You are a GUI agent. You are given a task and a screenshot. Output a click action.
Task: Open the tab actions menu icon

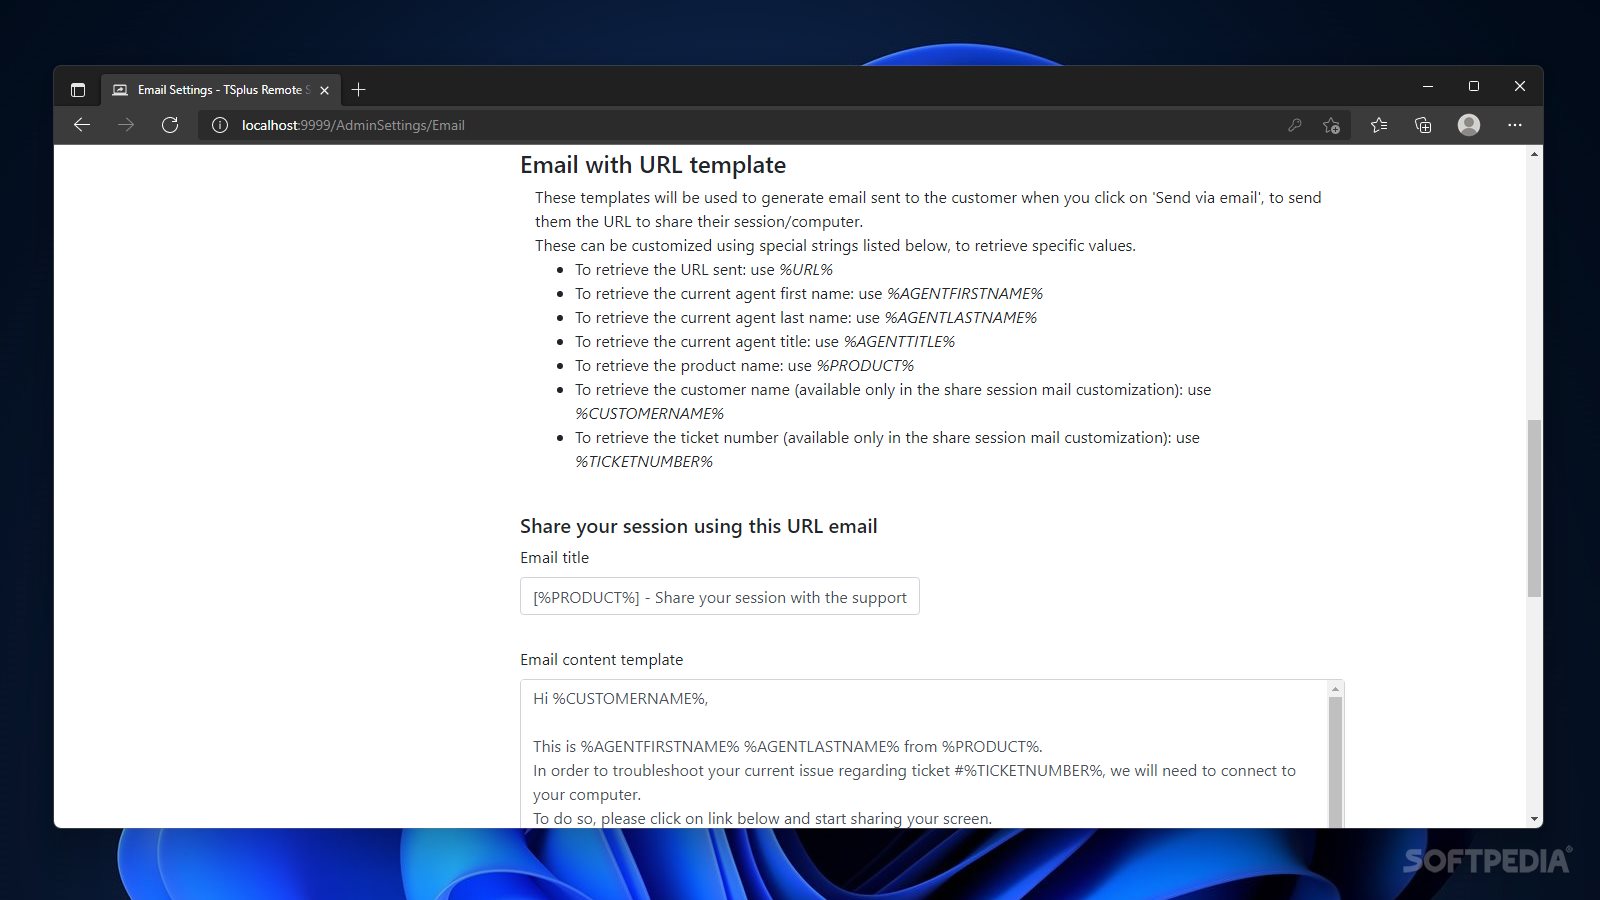tap(78, 90)
